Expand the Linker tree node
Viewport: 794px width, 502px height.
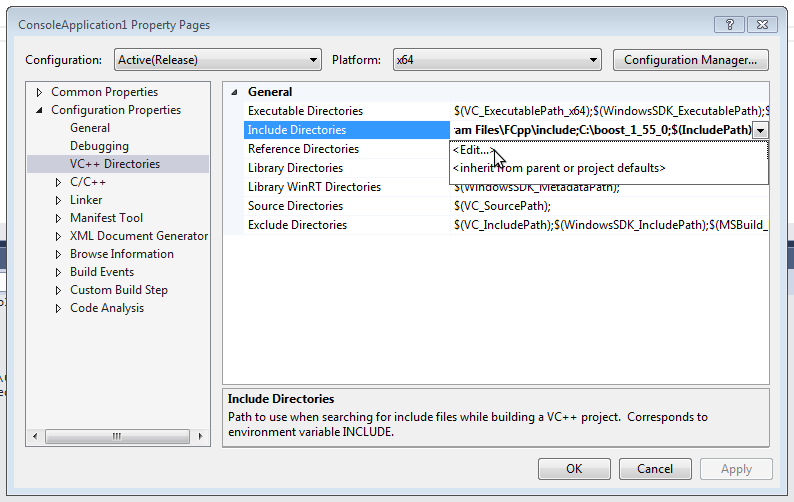pyautogui.click(x=59, y=200)
